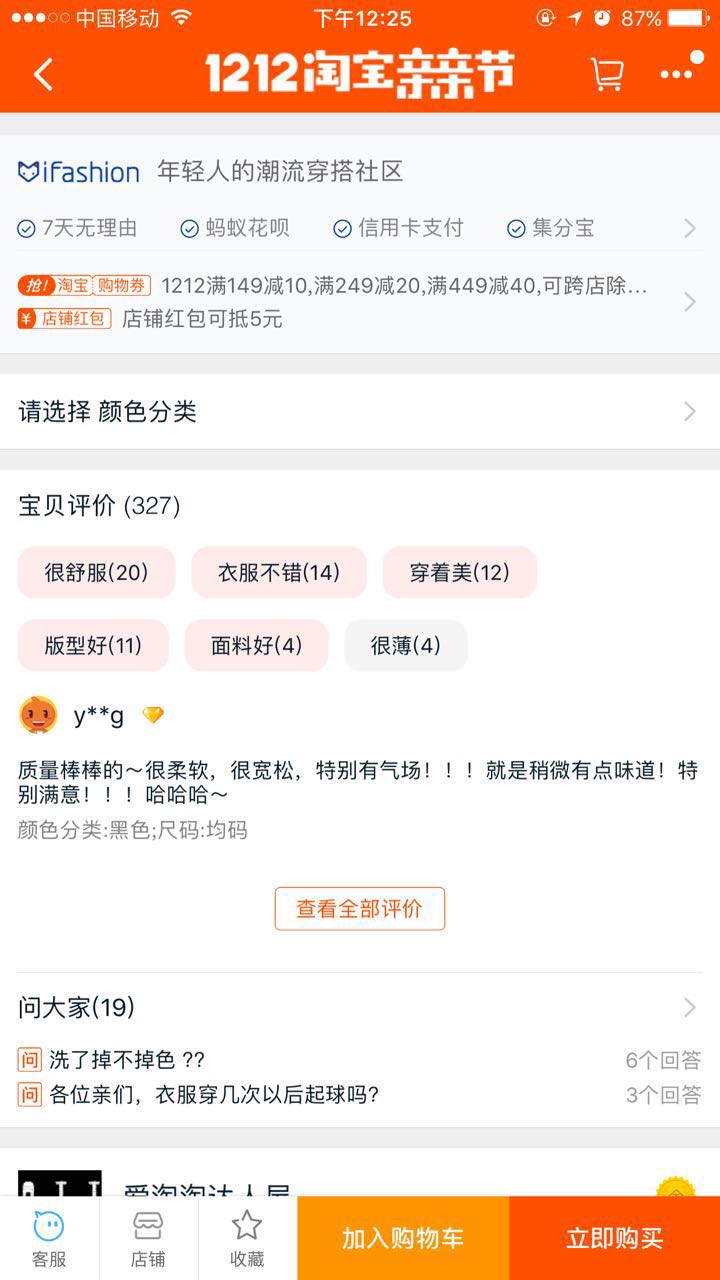Tap 查看全部评价 button
Viewport: 720px width, 1280px height.
tap(360, 908)
